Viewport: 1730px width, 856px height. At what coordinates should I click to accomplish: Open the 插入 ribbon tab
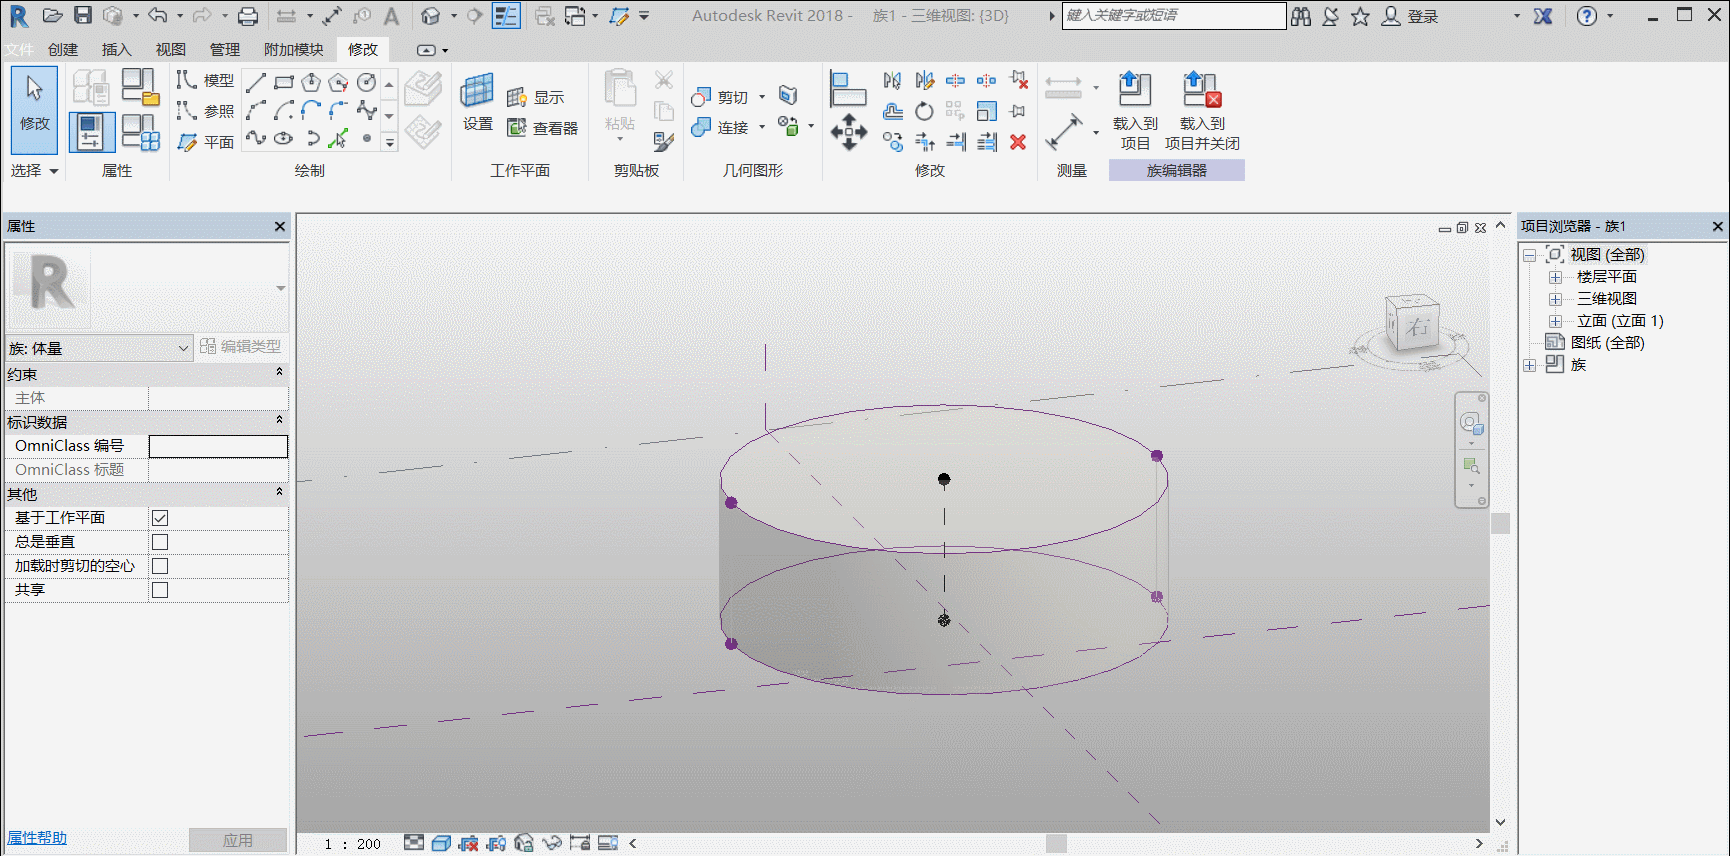coord(117,49)
